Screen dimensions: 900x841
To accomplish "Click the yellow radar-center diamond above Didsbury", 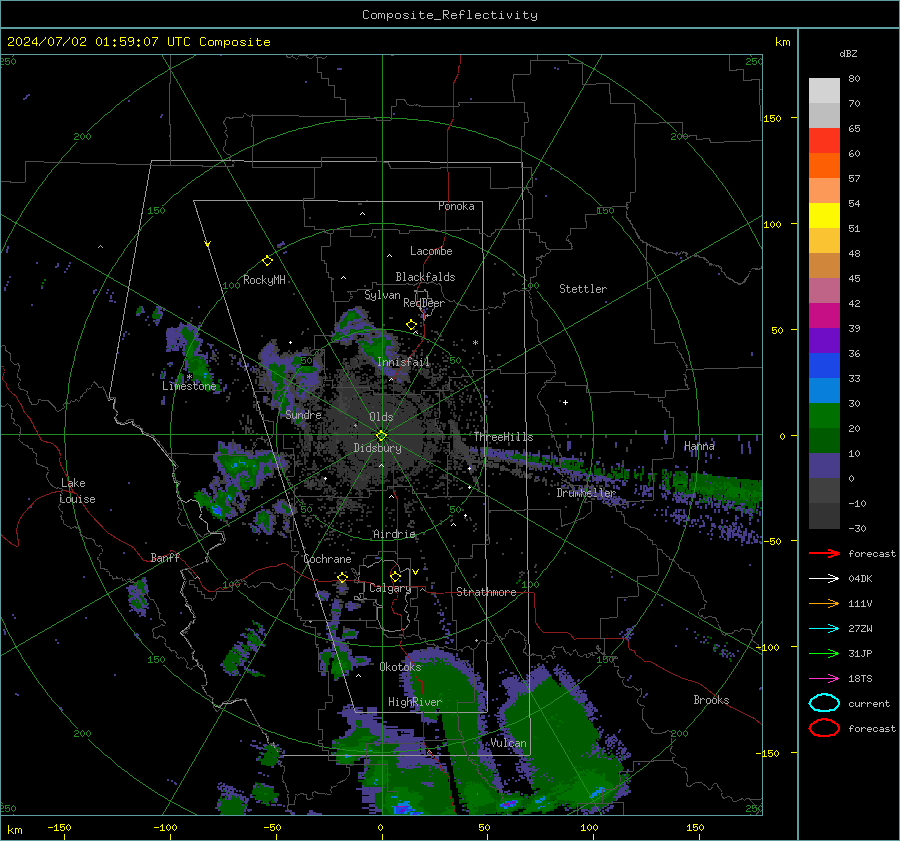I will pyautogui.click(x=381, y=436).
